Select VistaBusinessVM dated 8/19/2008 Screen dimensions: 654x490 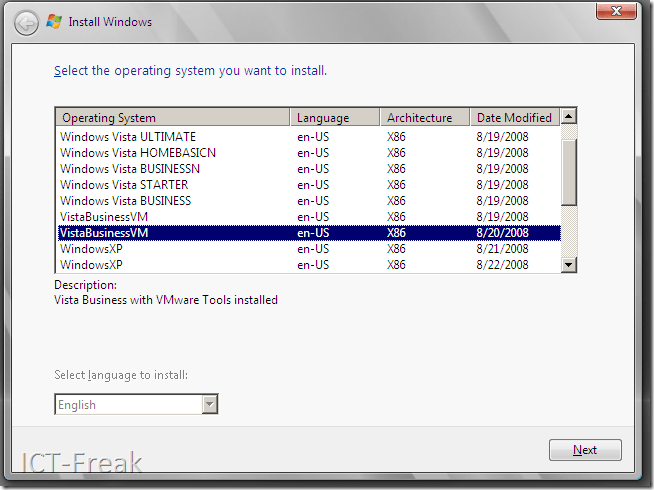[x=104, y=217]
